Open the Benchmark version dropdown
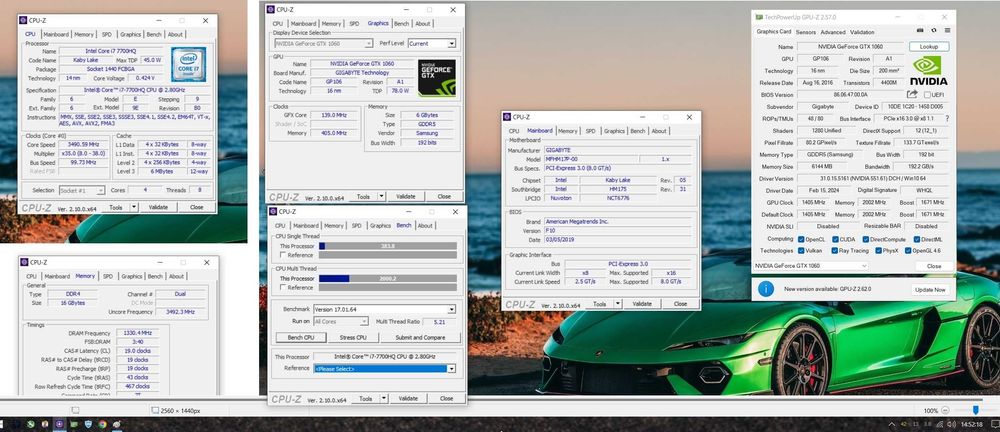 pyautogui.click(x=450, y=309)
